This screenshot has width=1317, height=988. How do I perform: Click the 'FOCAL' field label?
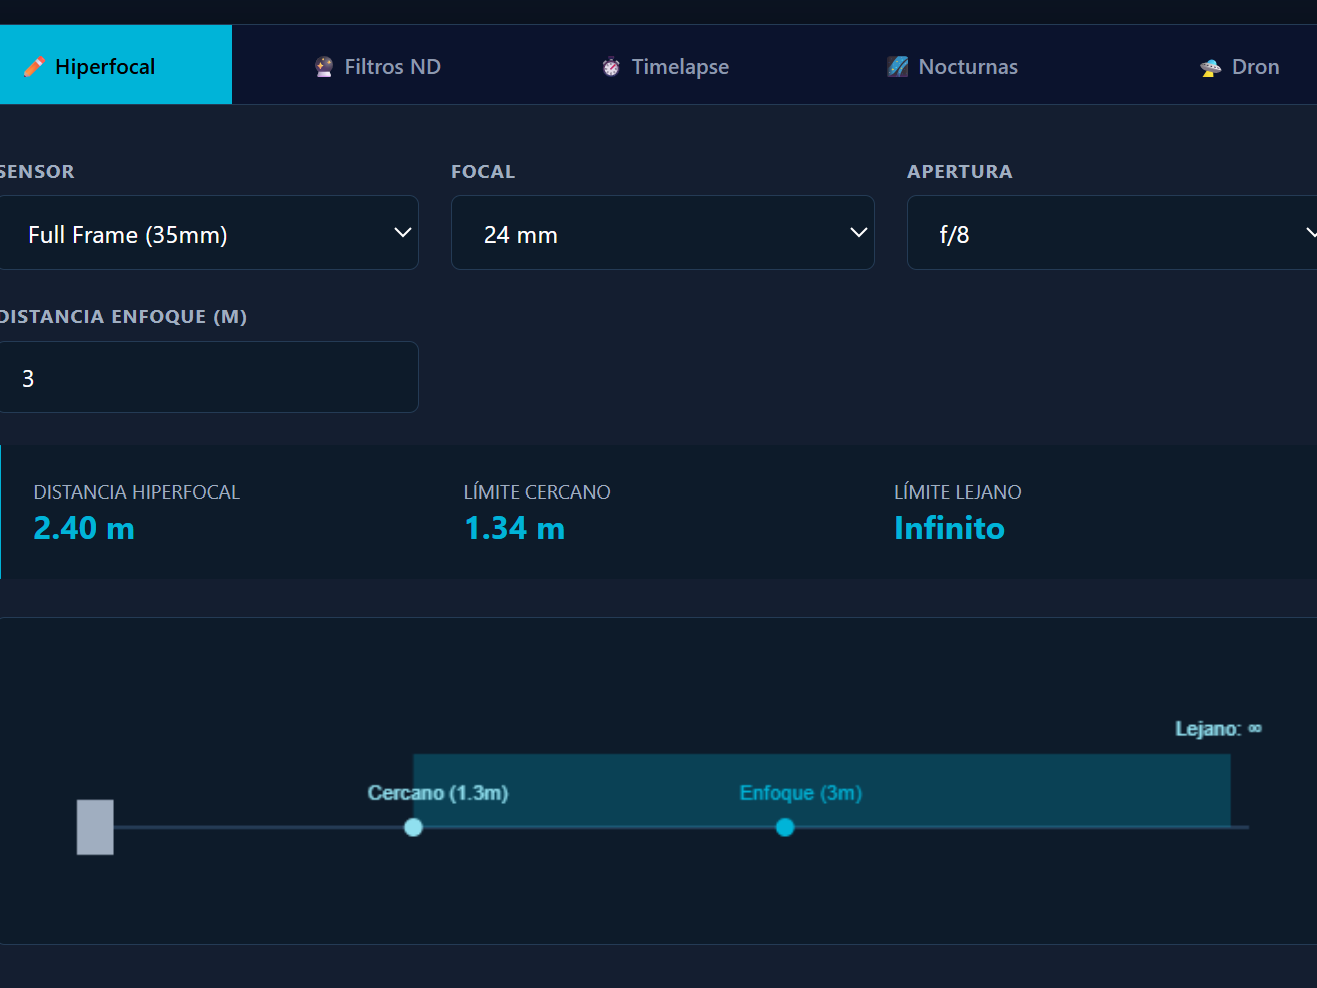483,172
